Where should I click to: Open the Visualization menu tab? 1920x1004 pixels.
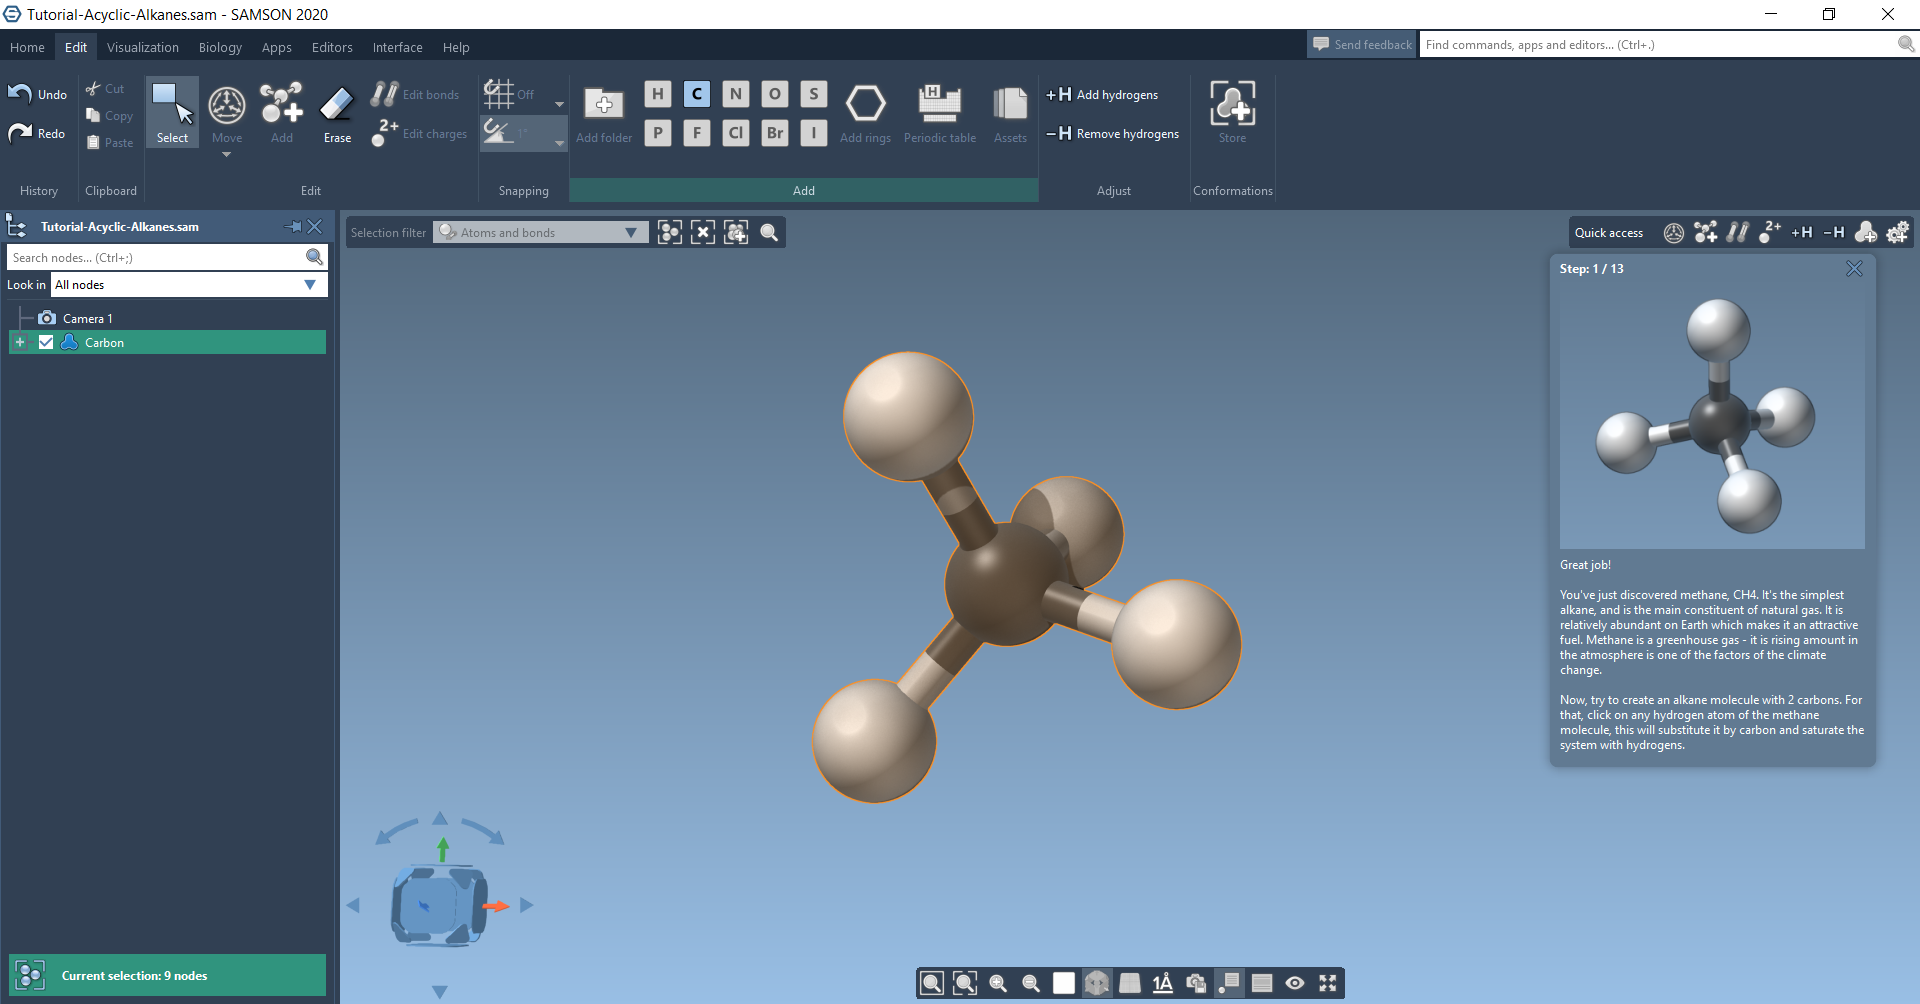[x=143, y=47]
